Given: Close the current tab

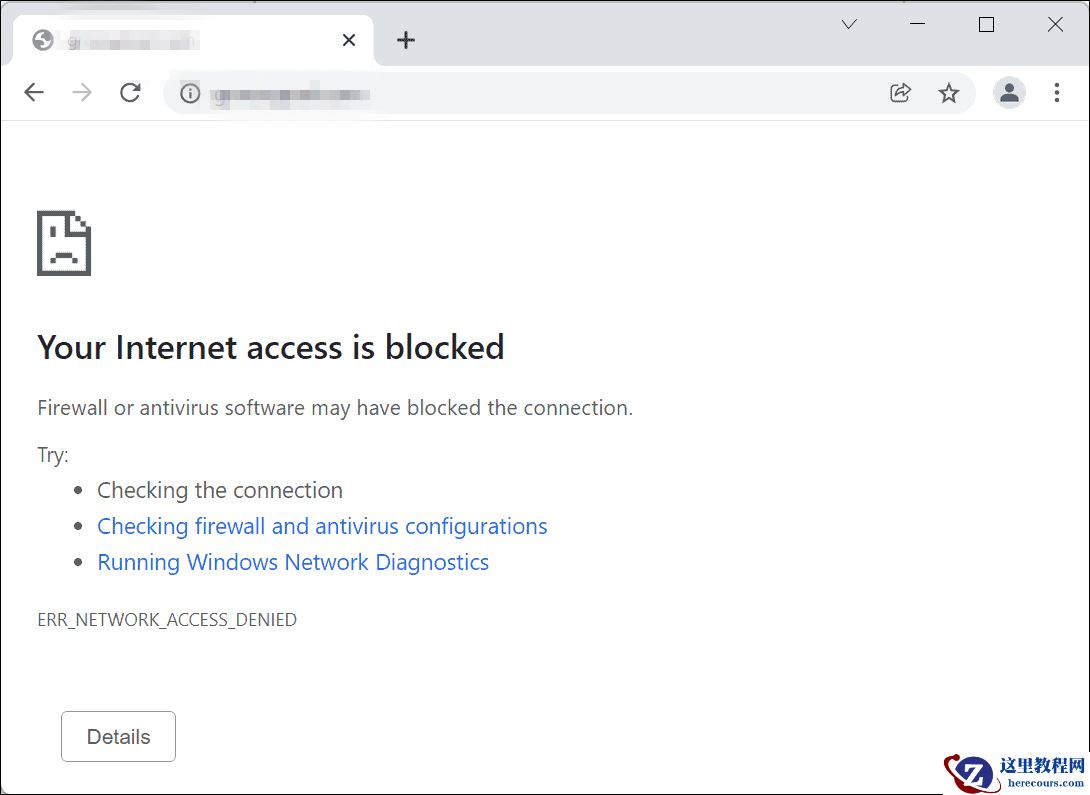Looking at the screenshot, I should click(x=348, y=40).
